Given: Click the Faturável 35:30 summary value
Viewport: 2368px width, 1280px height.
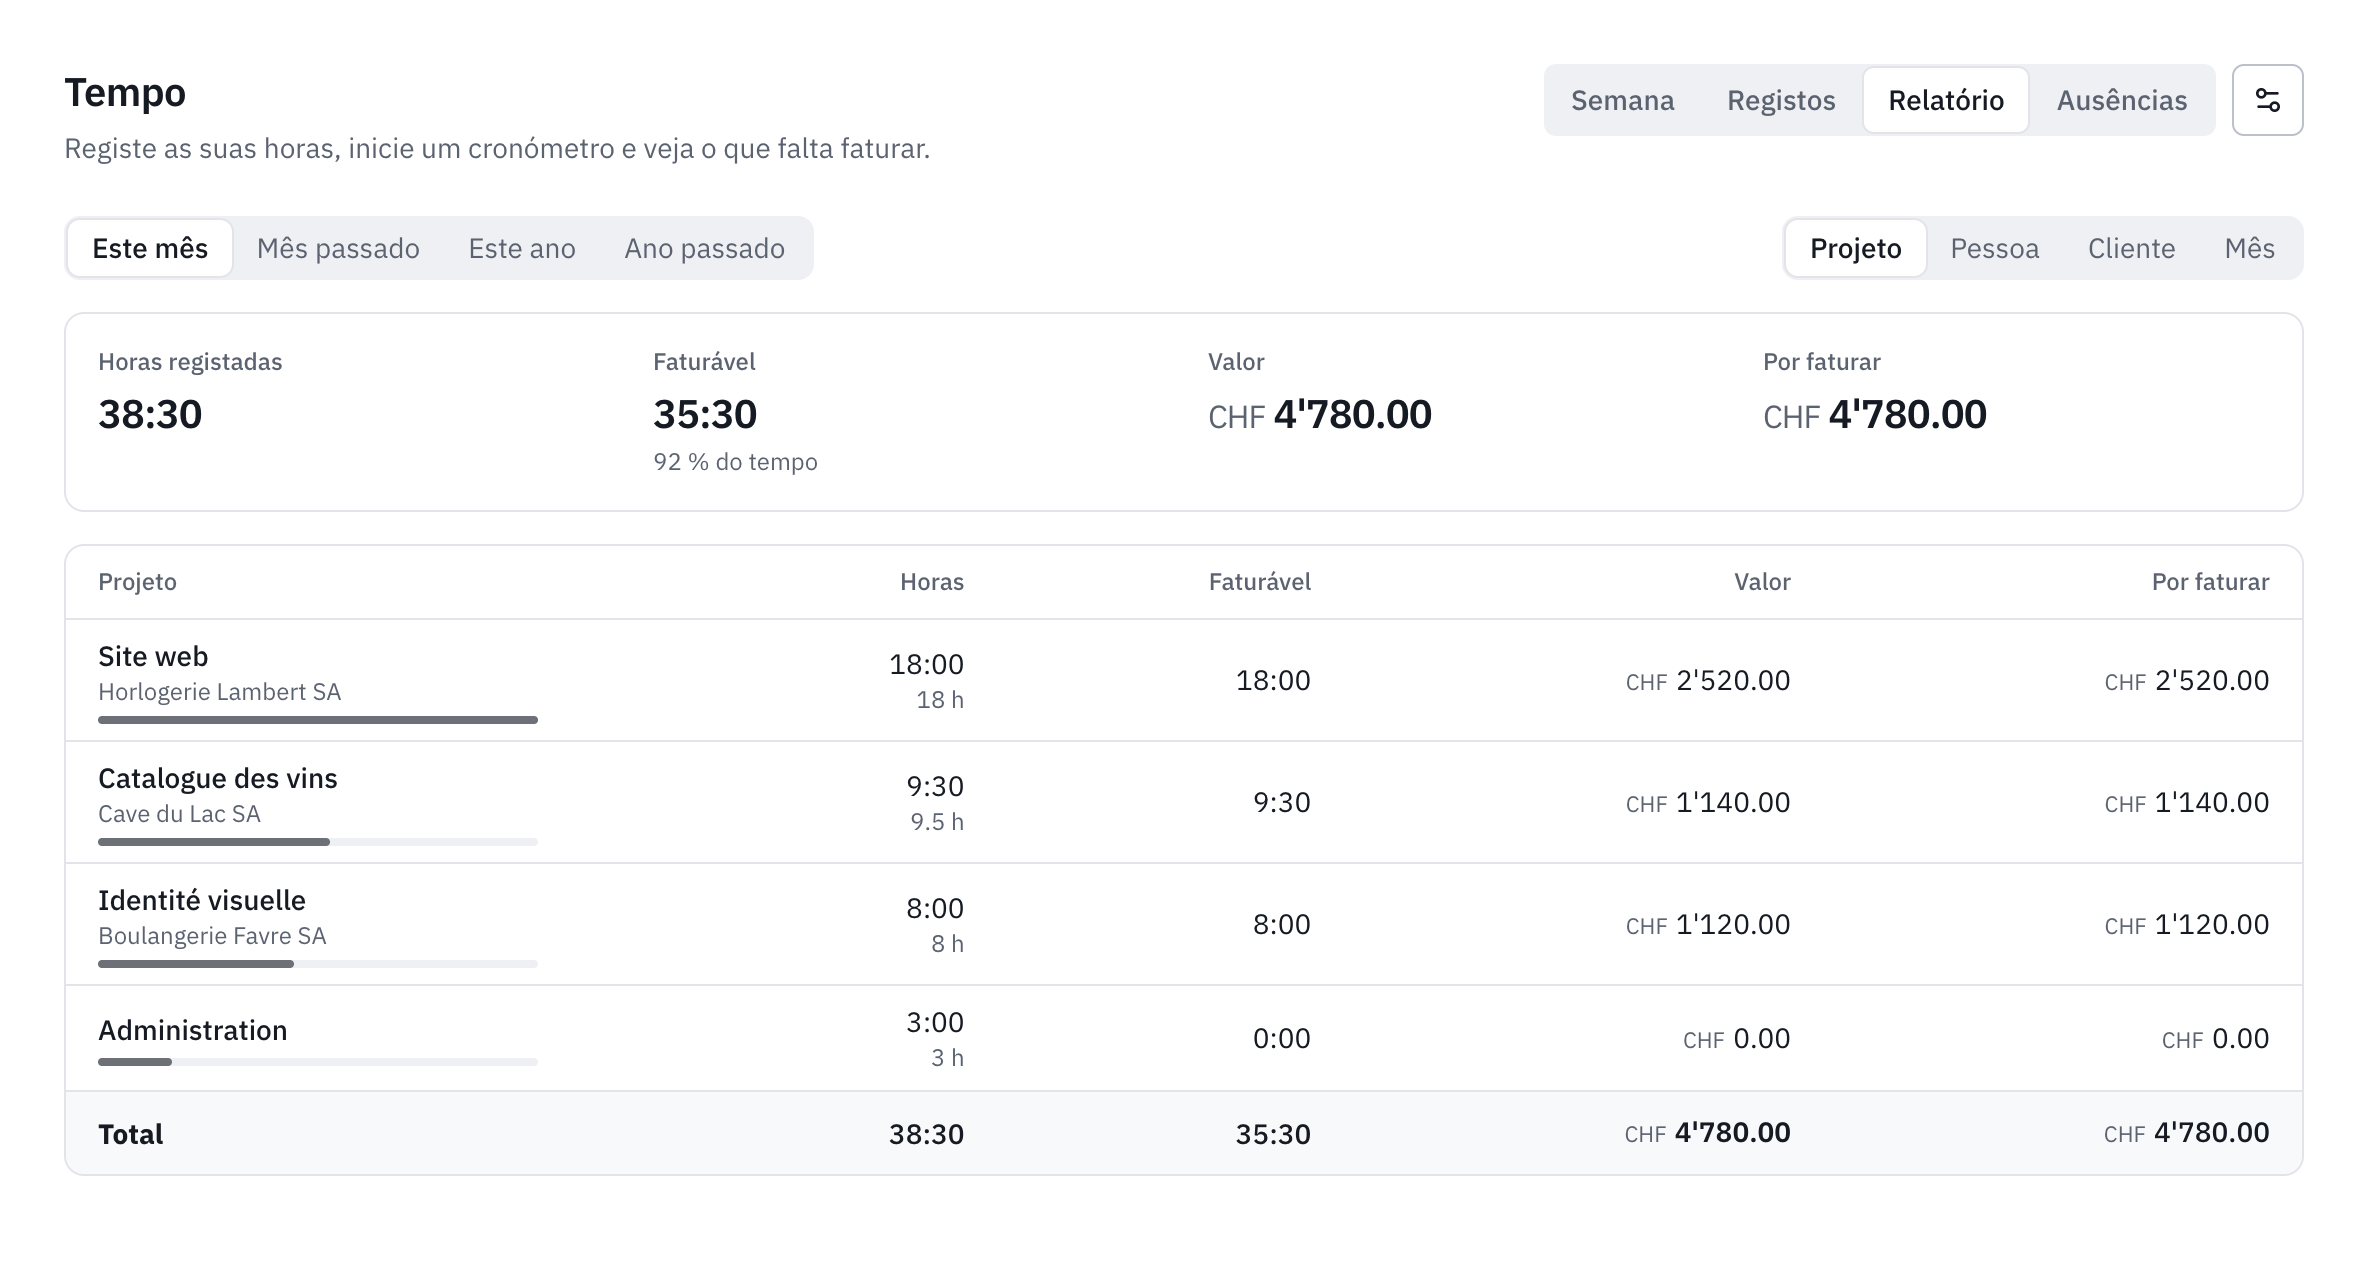Looking at the screenshot, I should coord(705,414).
